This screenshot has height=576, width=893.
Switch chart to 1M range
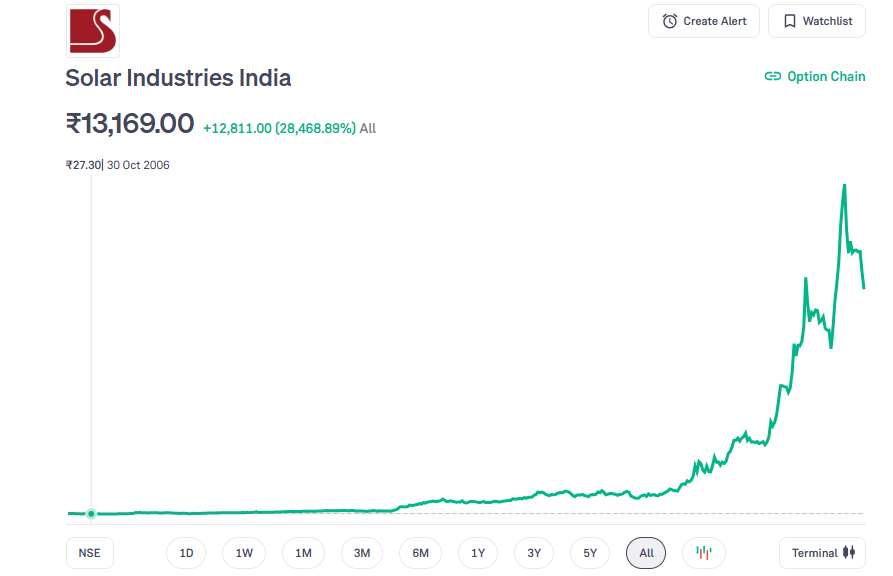click(303, 553)
